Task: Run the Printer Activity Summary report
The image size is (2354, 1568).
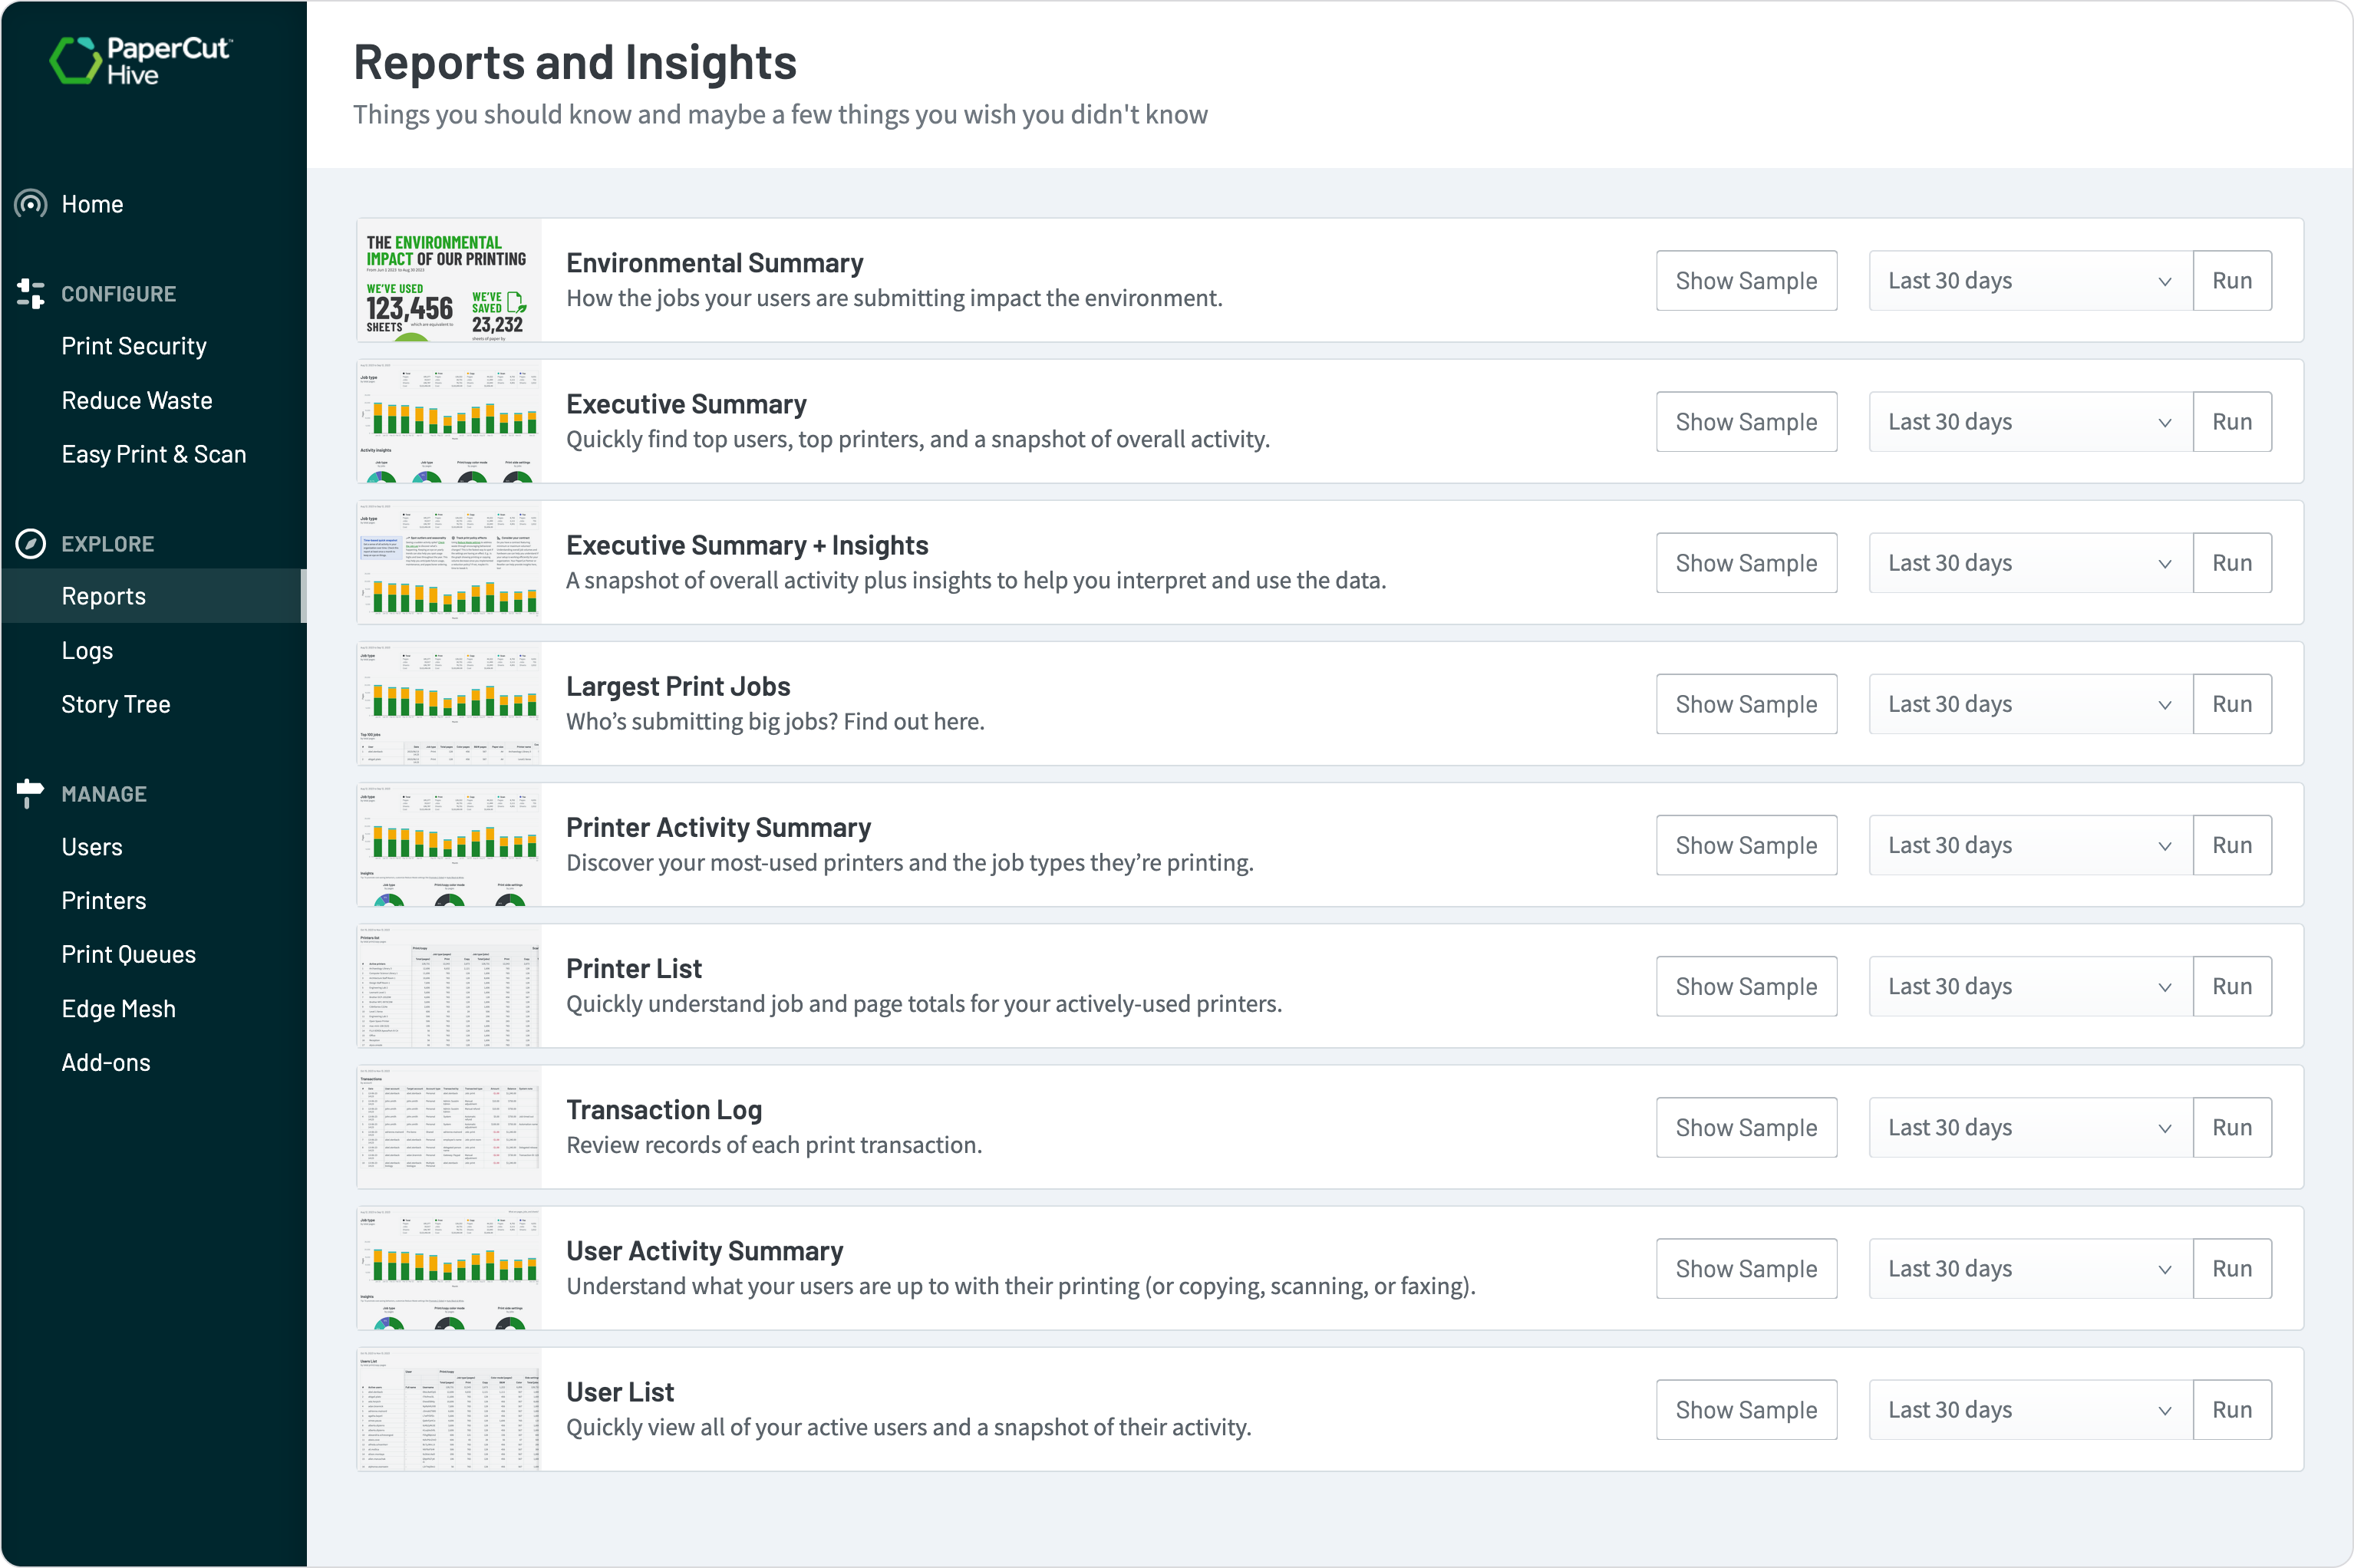Action: click(2234, 845)
